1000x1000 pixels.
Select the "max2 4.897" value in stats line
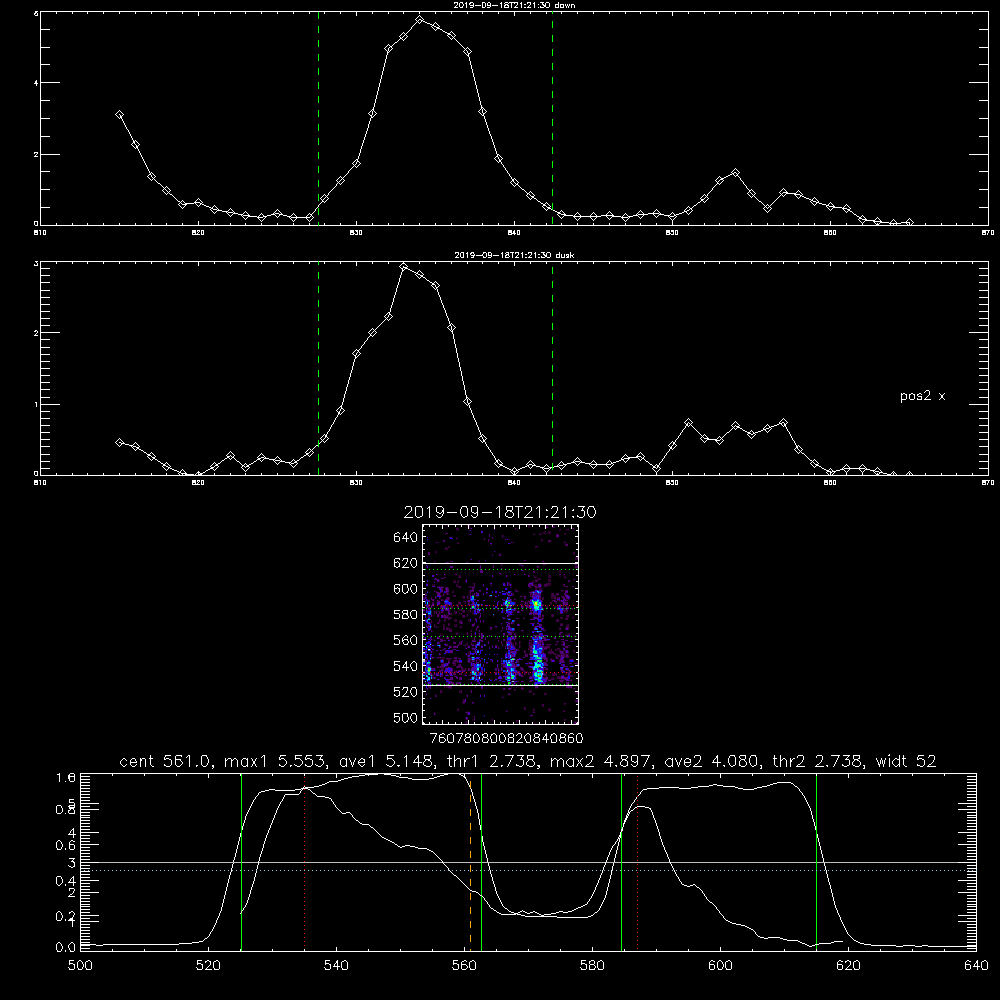click(x=601, y=761)
